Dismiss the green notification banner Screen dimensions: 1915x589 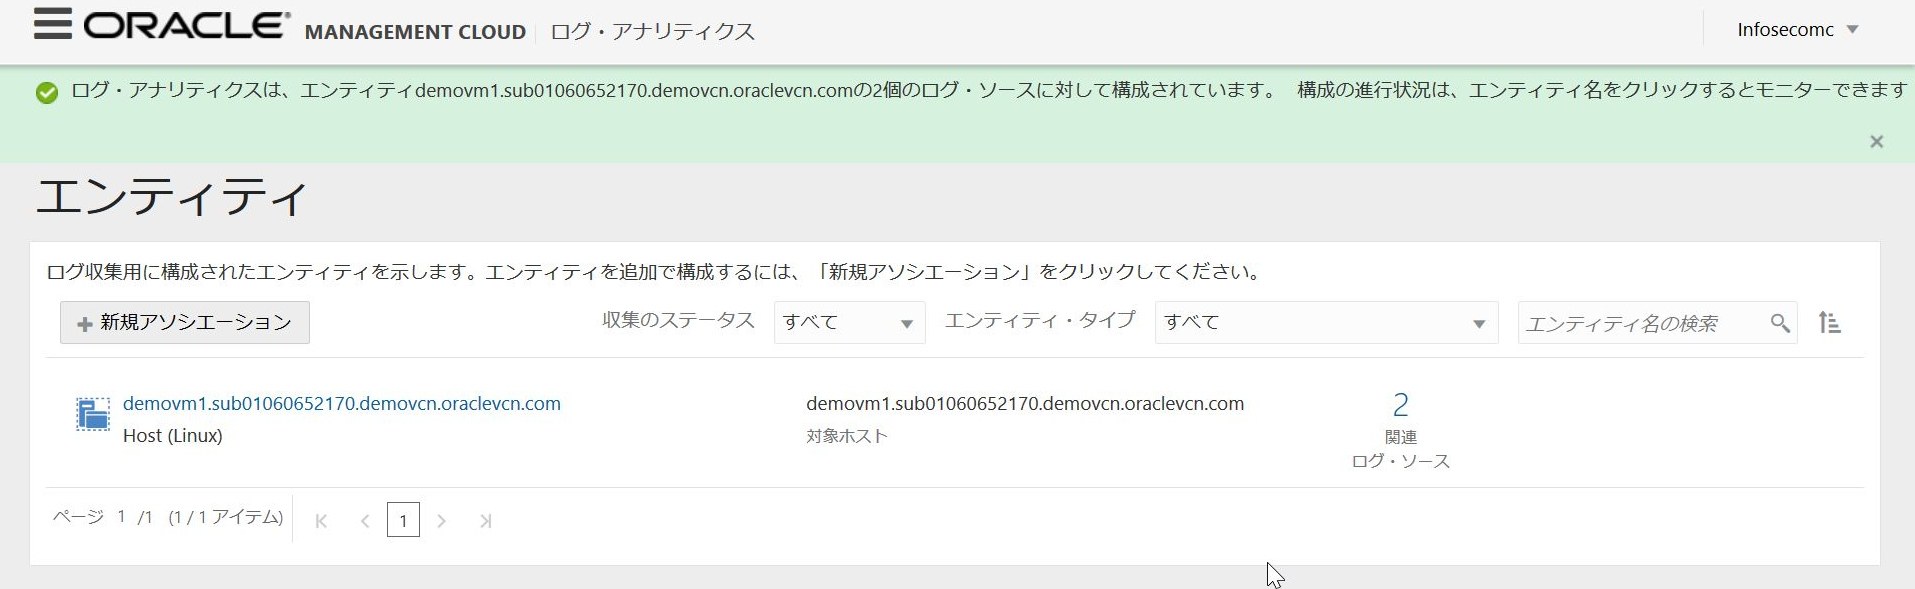tap(1876, 142)
